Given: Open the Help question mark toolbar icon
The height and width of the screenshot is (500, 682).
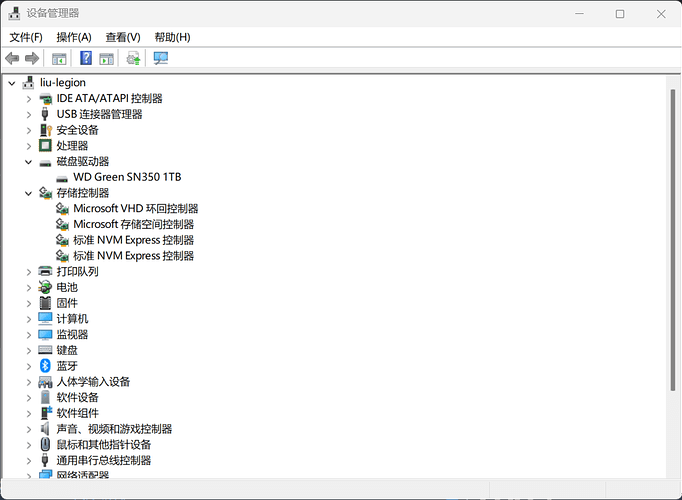Looking at the screenshot, I should (86, 58).
